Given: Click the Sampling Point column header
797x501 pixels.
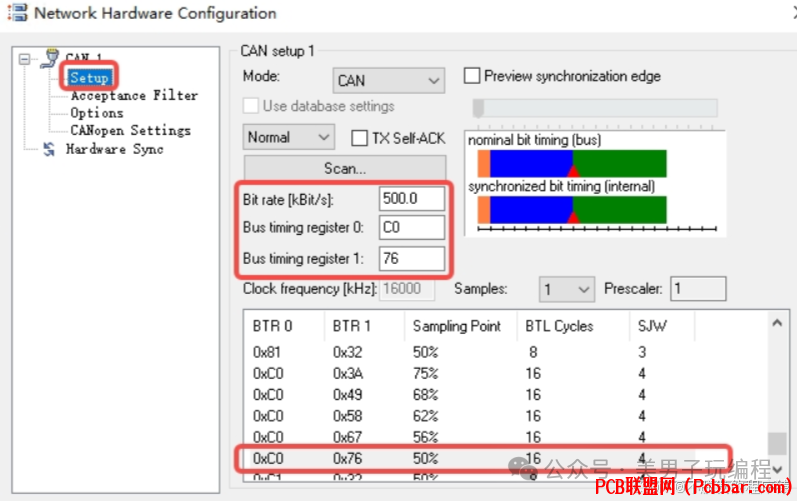Looking at the screenshot, I should pos(461,326).
